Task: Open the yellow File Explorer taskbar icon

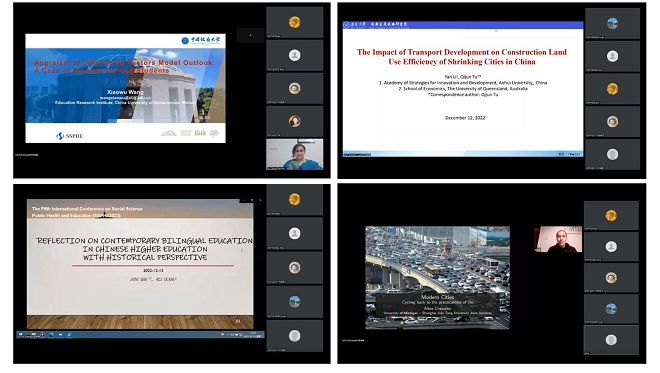Action: [x=34, y=334]
